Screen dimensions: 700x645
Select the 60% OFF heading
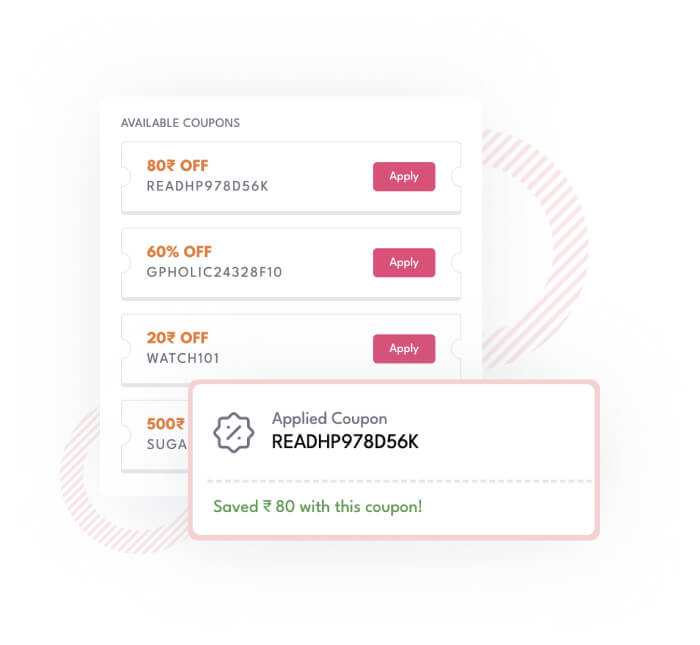tap(179, 252)
